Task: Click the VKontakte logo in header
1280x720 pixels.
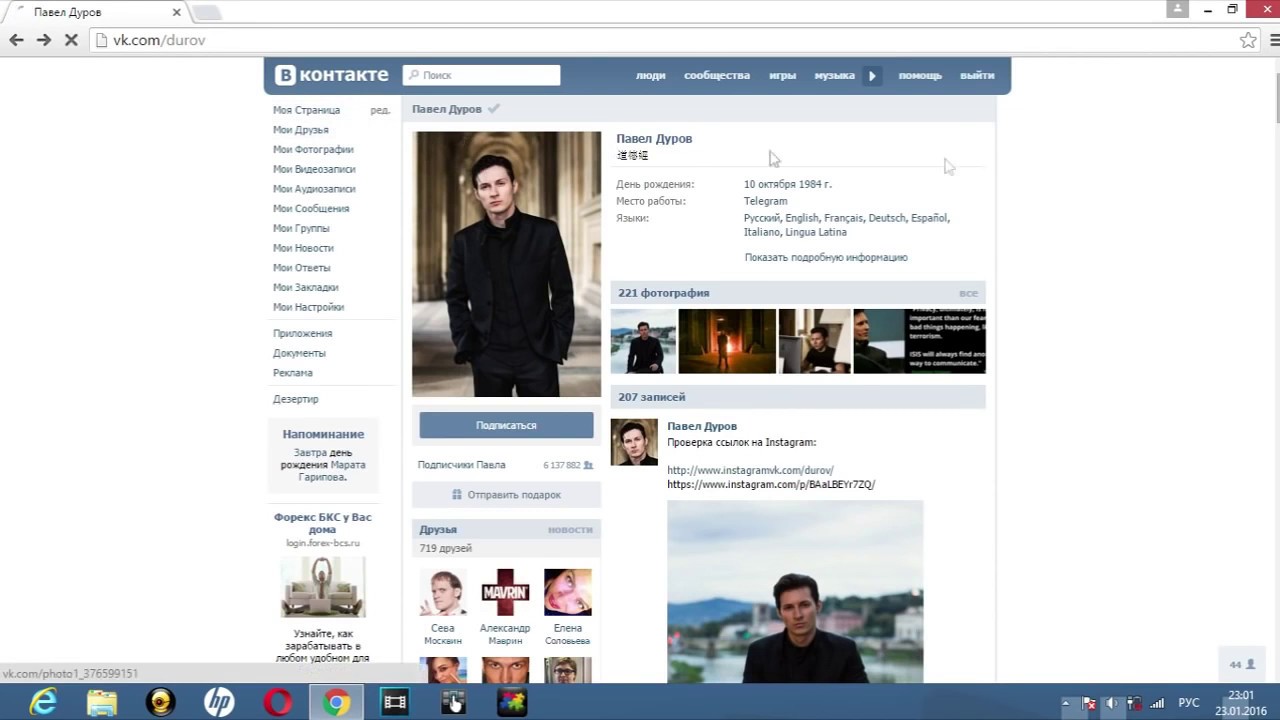Action: point(332,75)
